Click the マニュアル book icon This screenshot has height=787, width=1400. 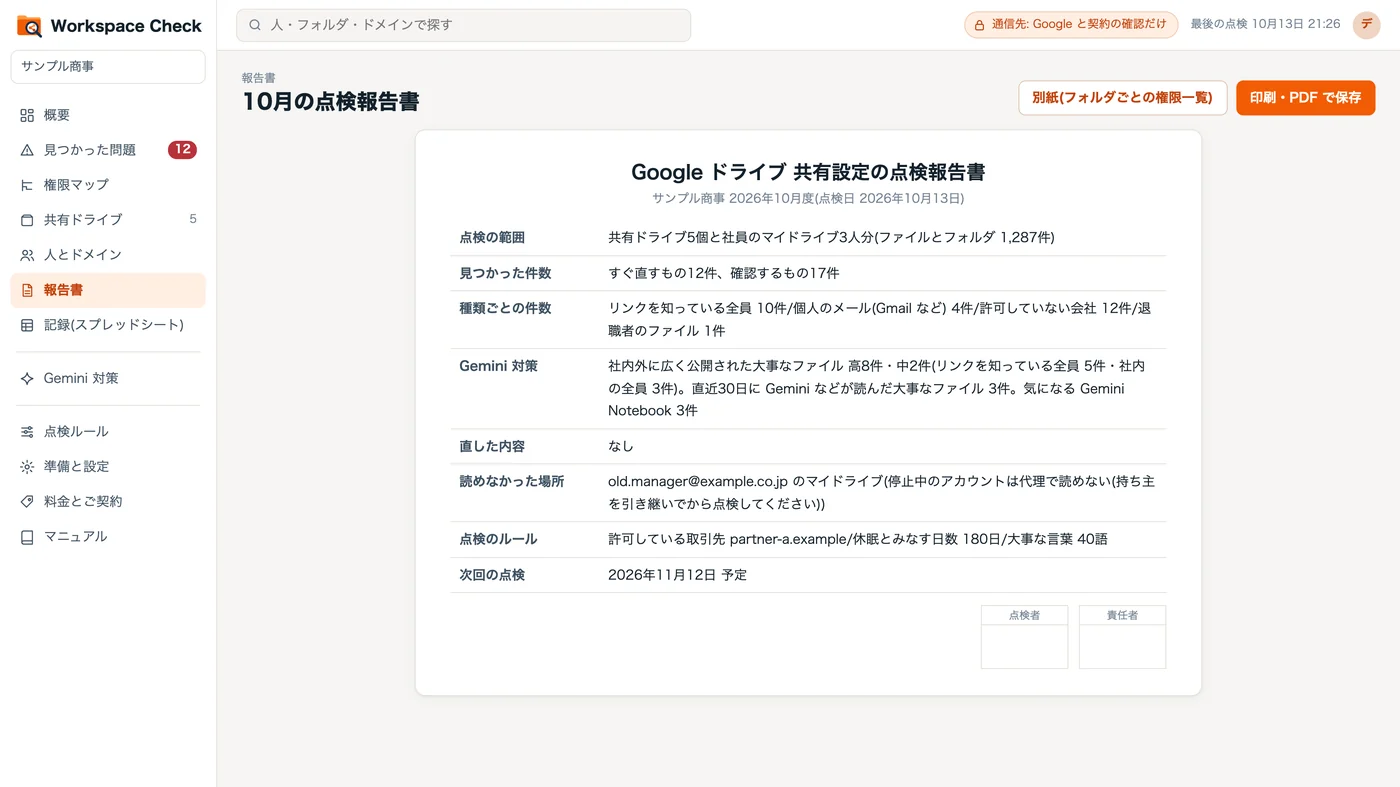click(27, 537)
